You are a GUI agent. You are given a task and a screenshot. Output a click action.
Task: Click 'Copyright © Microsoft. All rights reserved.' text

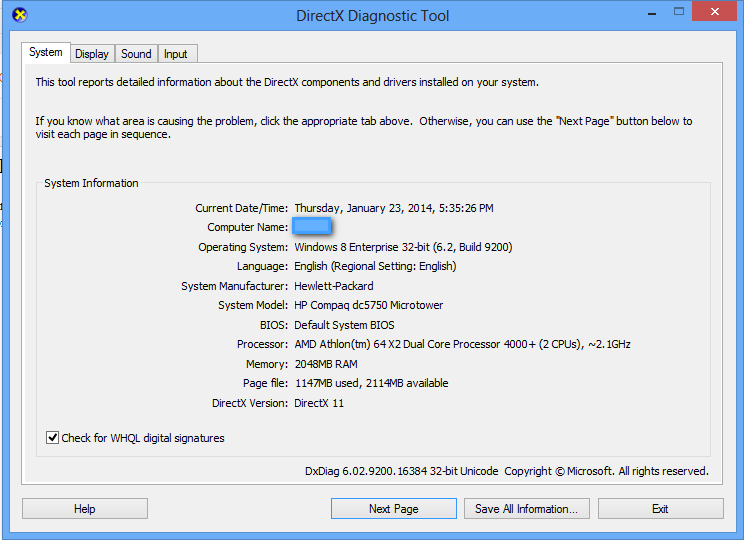(606, 471)
